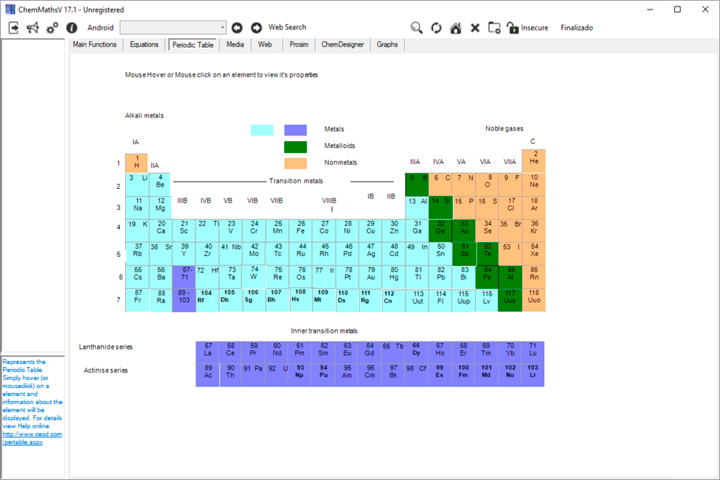Switch to the Graphs tab

tap(387, 45)
